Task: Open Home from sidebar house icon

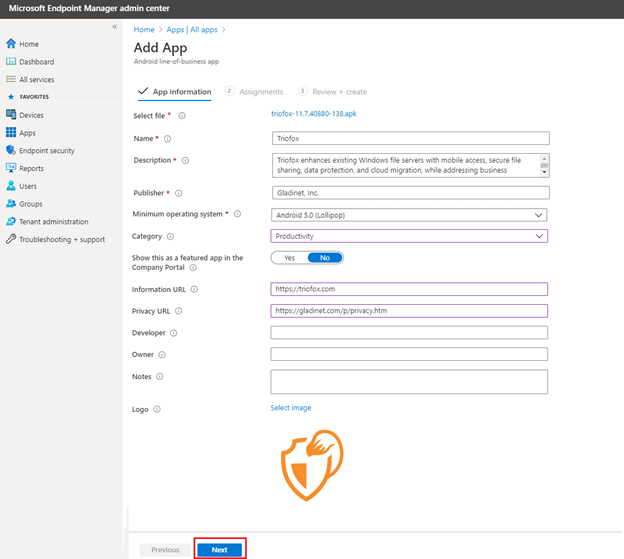Action: (x=11, y=44)
